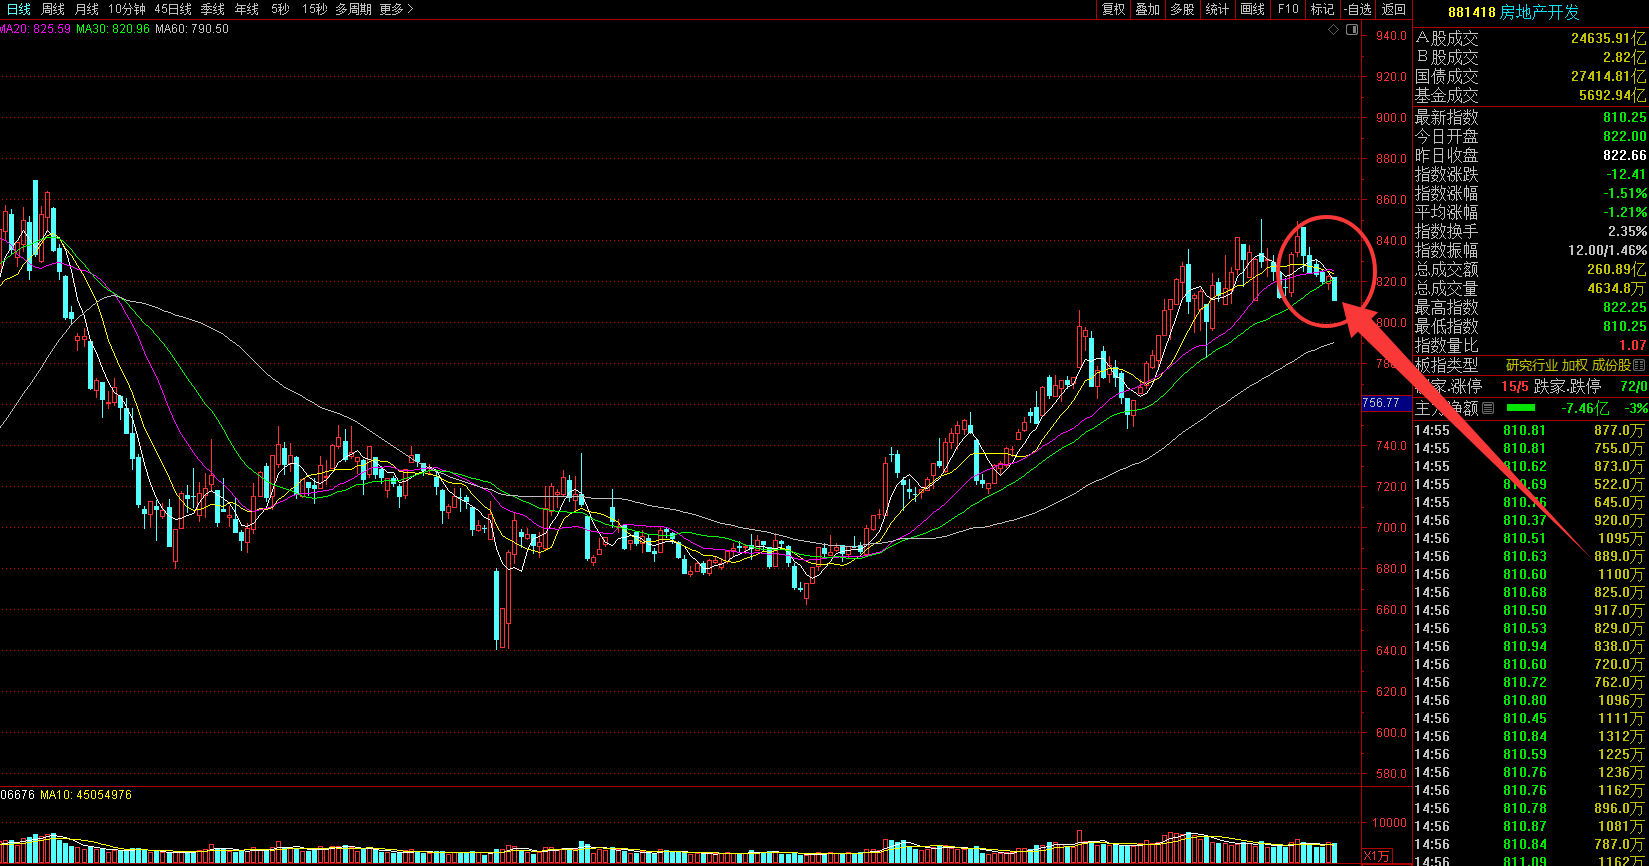1649x866 pixels.
Task: Switch to the 日线 daily chart period
Action: [19, 9]
